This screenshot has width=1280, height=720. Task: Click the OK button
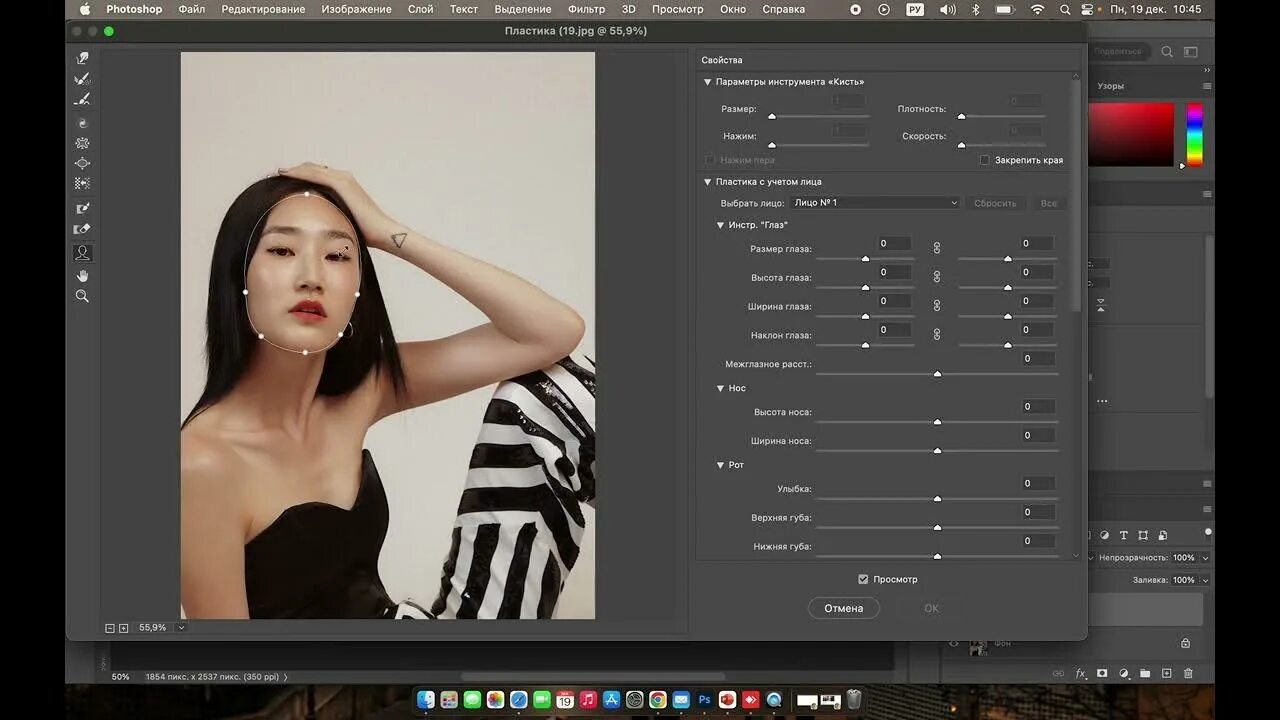point(931,608)
